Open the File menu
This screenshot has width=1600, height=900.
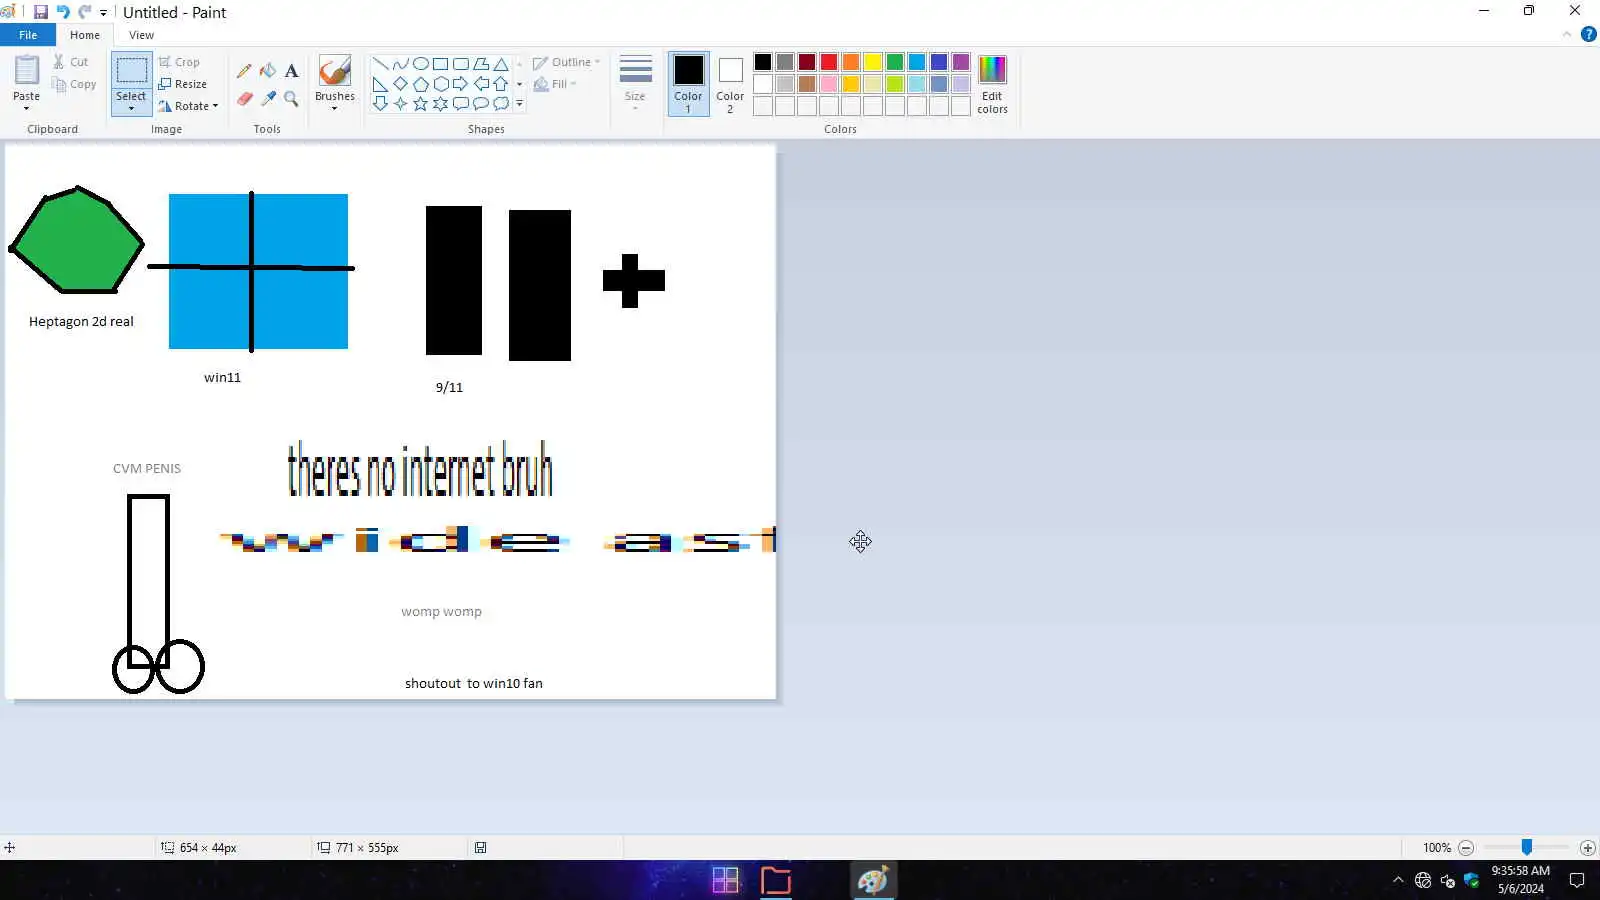click(x=28, y=35)
